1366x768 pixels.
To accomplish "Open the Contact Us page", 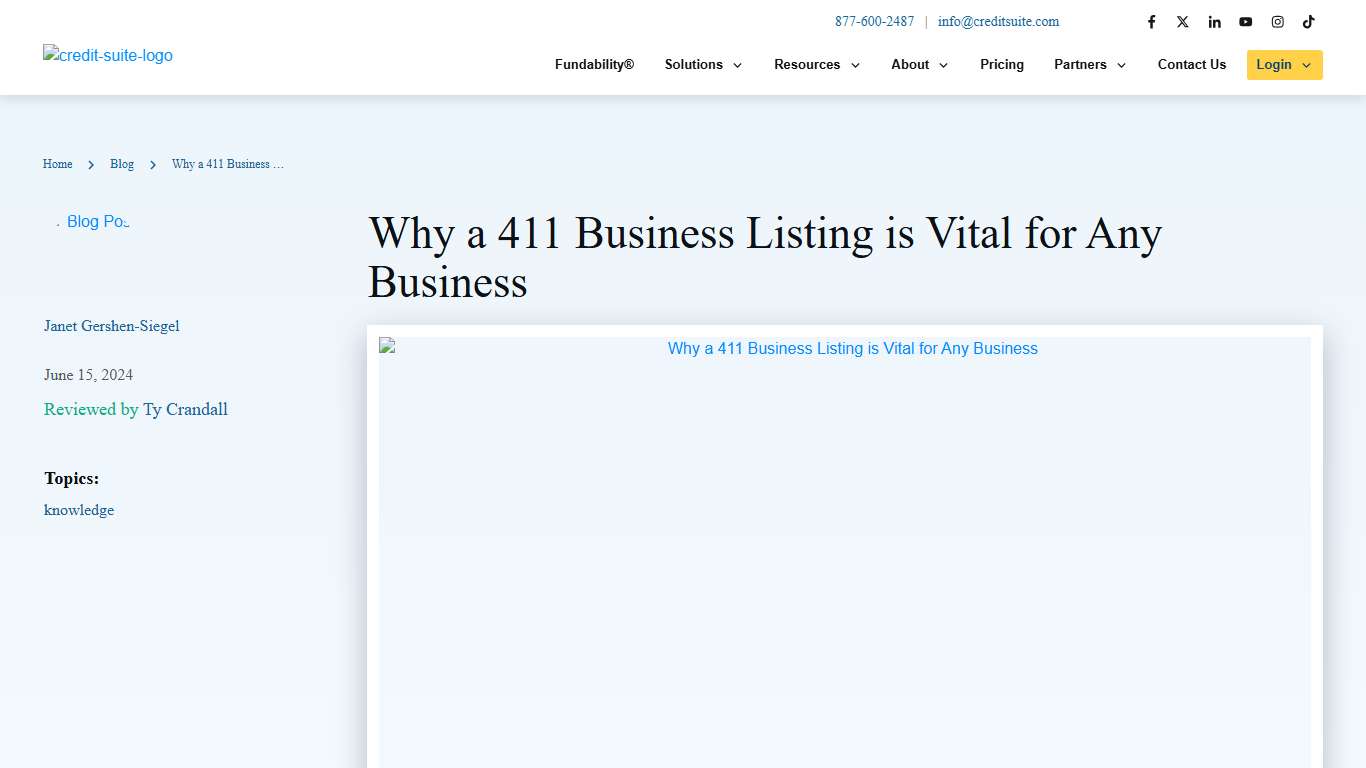I will pyautogui.click(x=1191, y=64).
